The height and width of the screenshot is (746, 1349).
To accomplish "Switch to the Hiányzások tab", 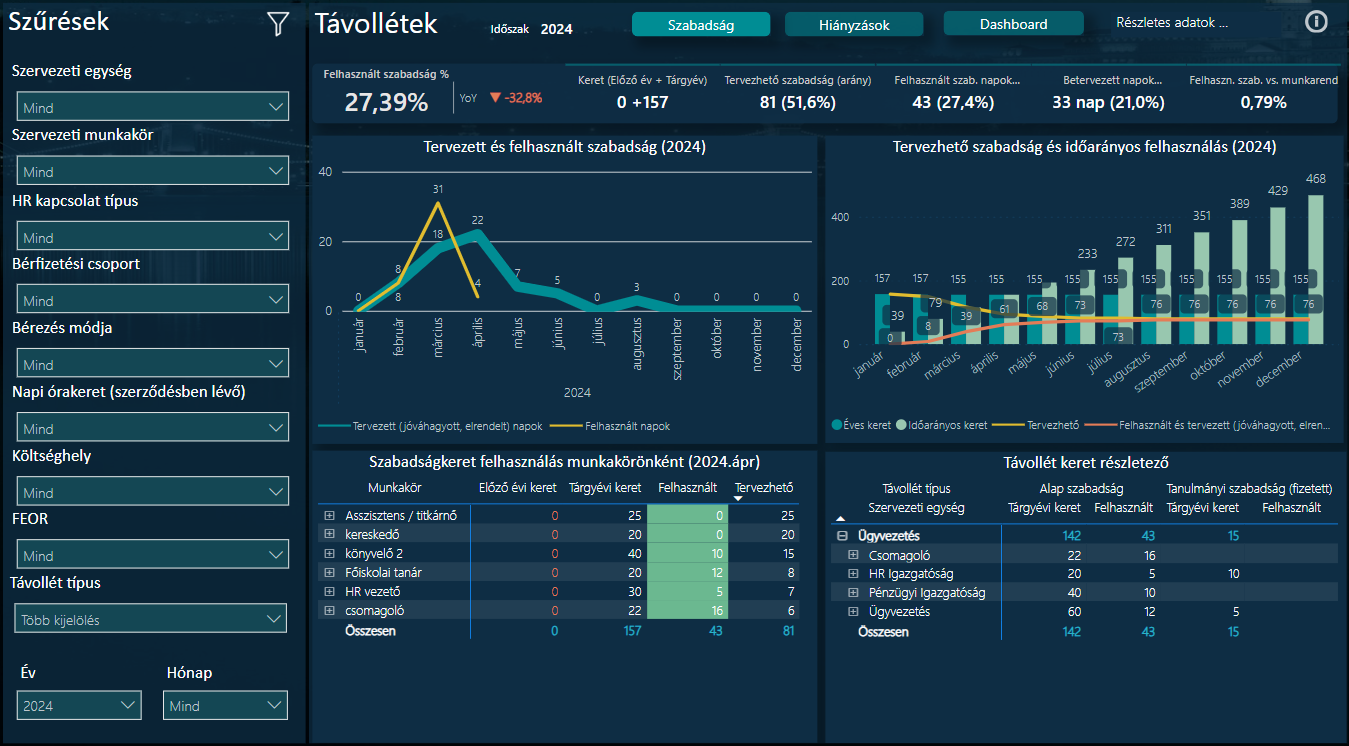I will point(852,25).
